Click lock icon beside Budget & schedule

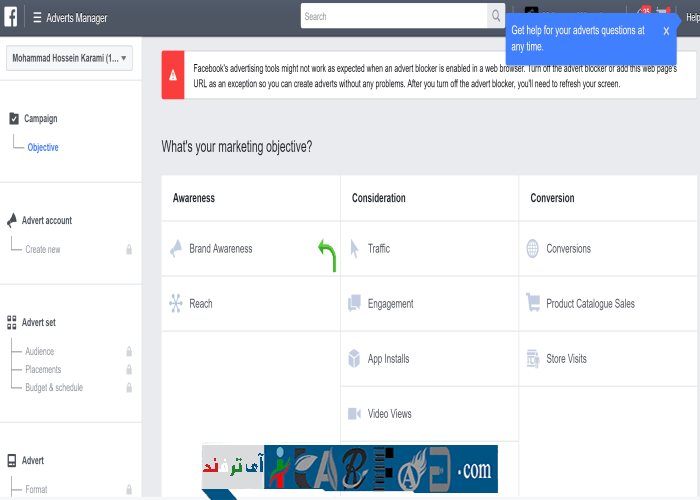[x=129, y=387]
